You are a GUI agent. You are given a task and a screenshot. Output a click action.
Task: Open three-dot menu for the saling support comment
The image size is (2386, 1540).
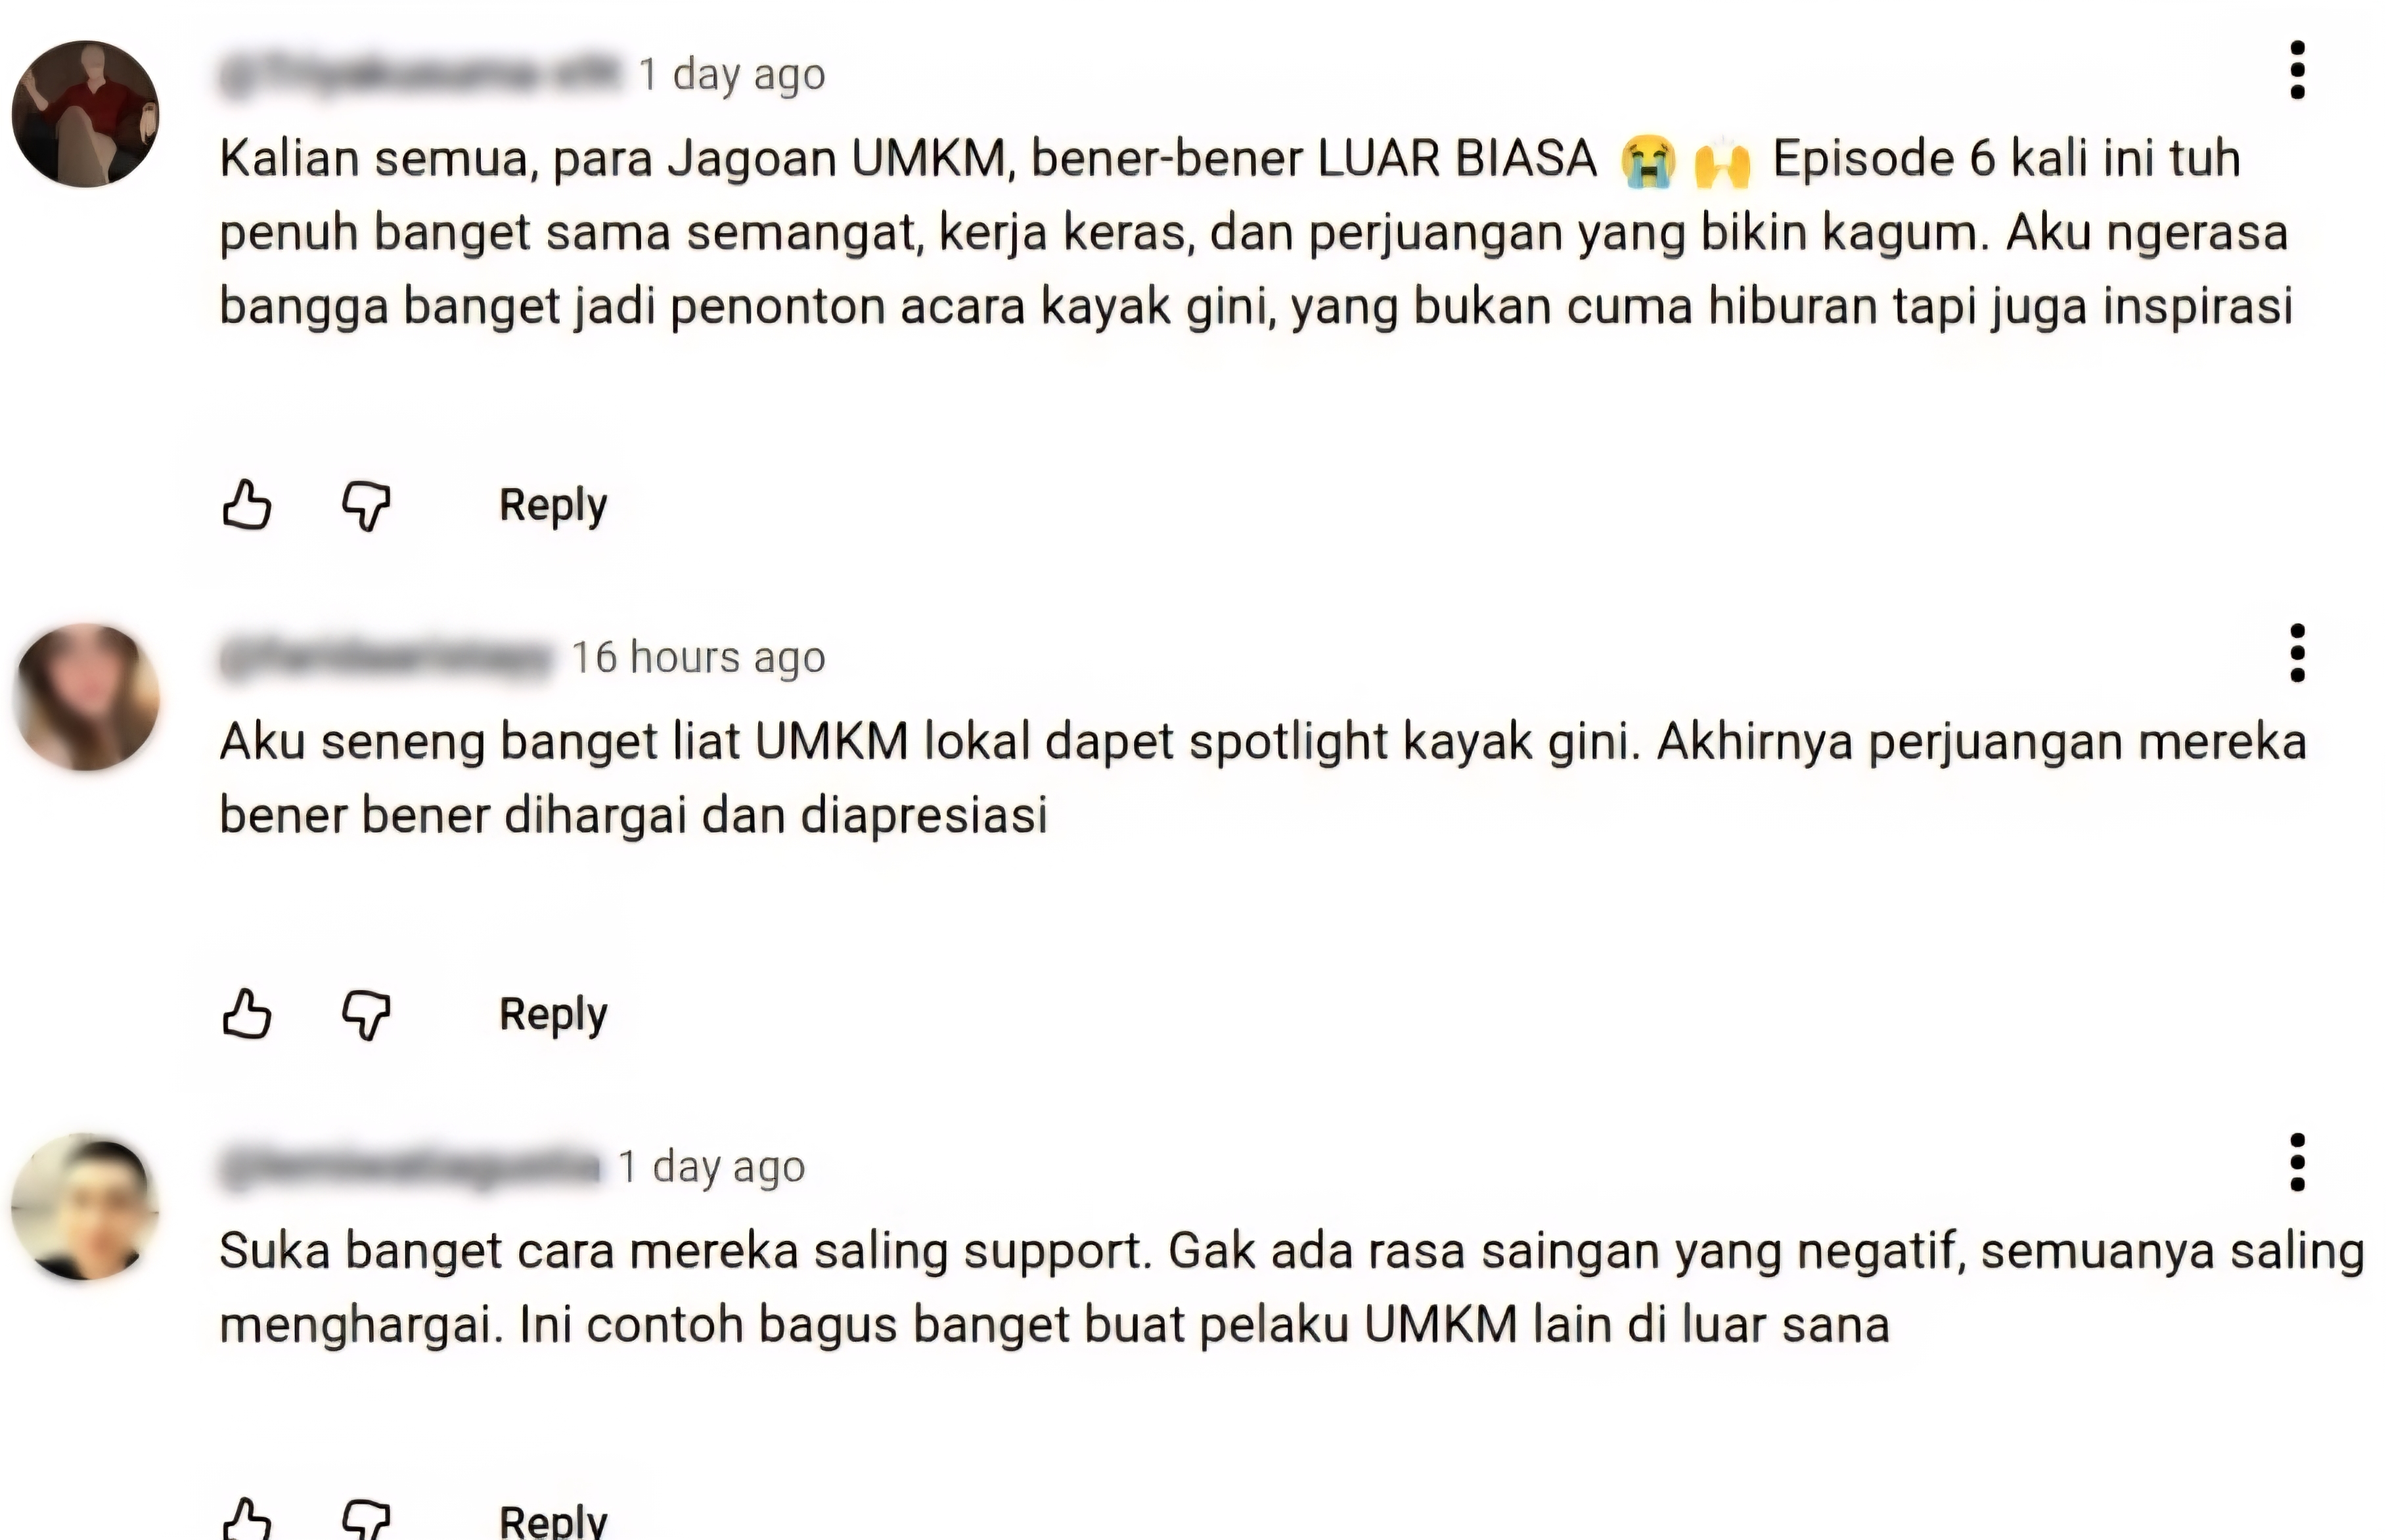point(2297,1162)
